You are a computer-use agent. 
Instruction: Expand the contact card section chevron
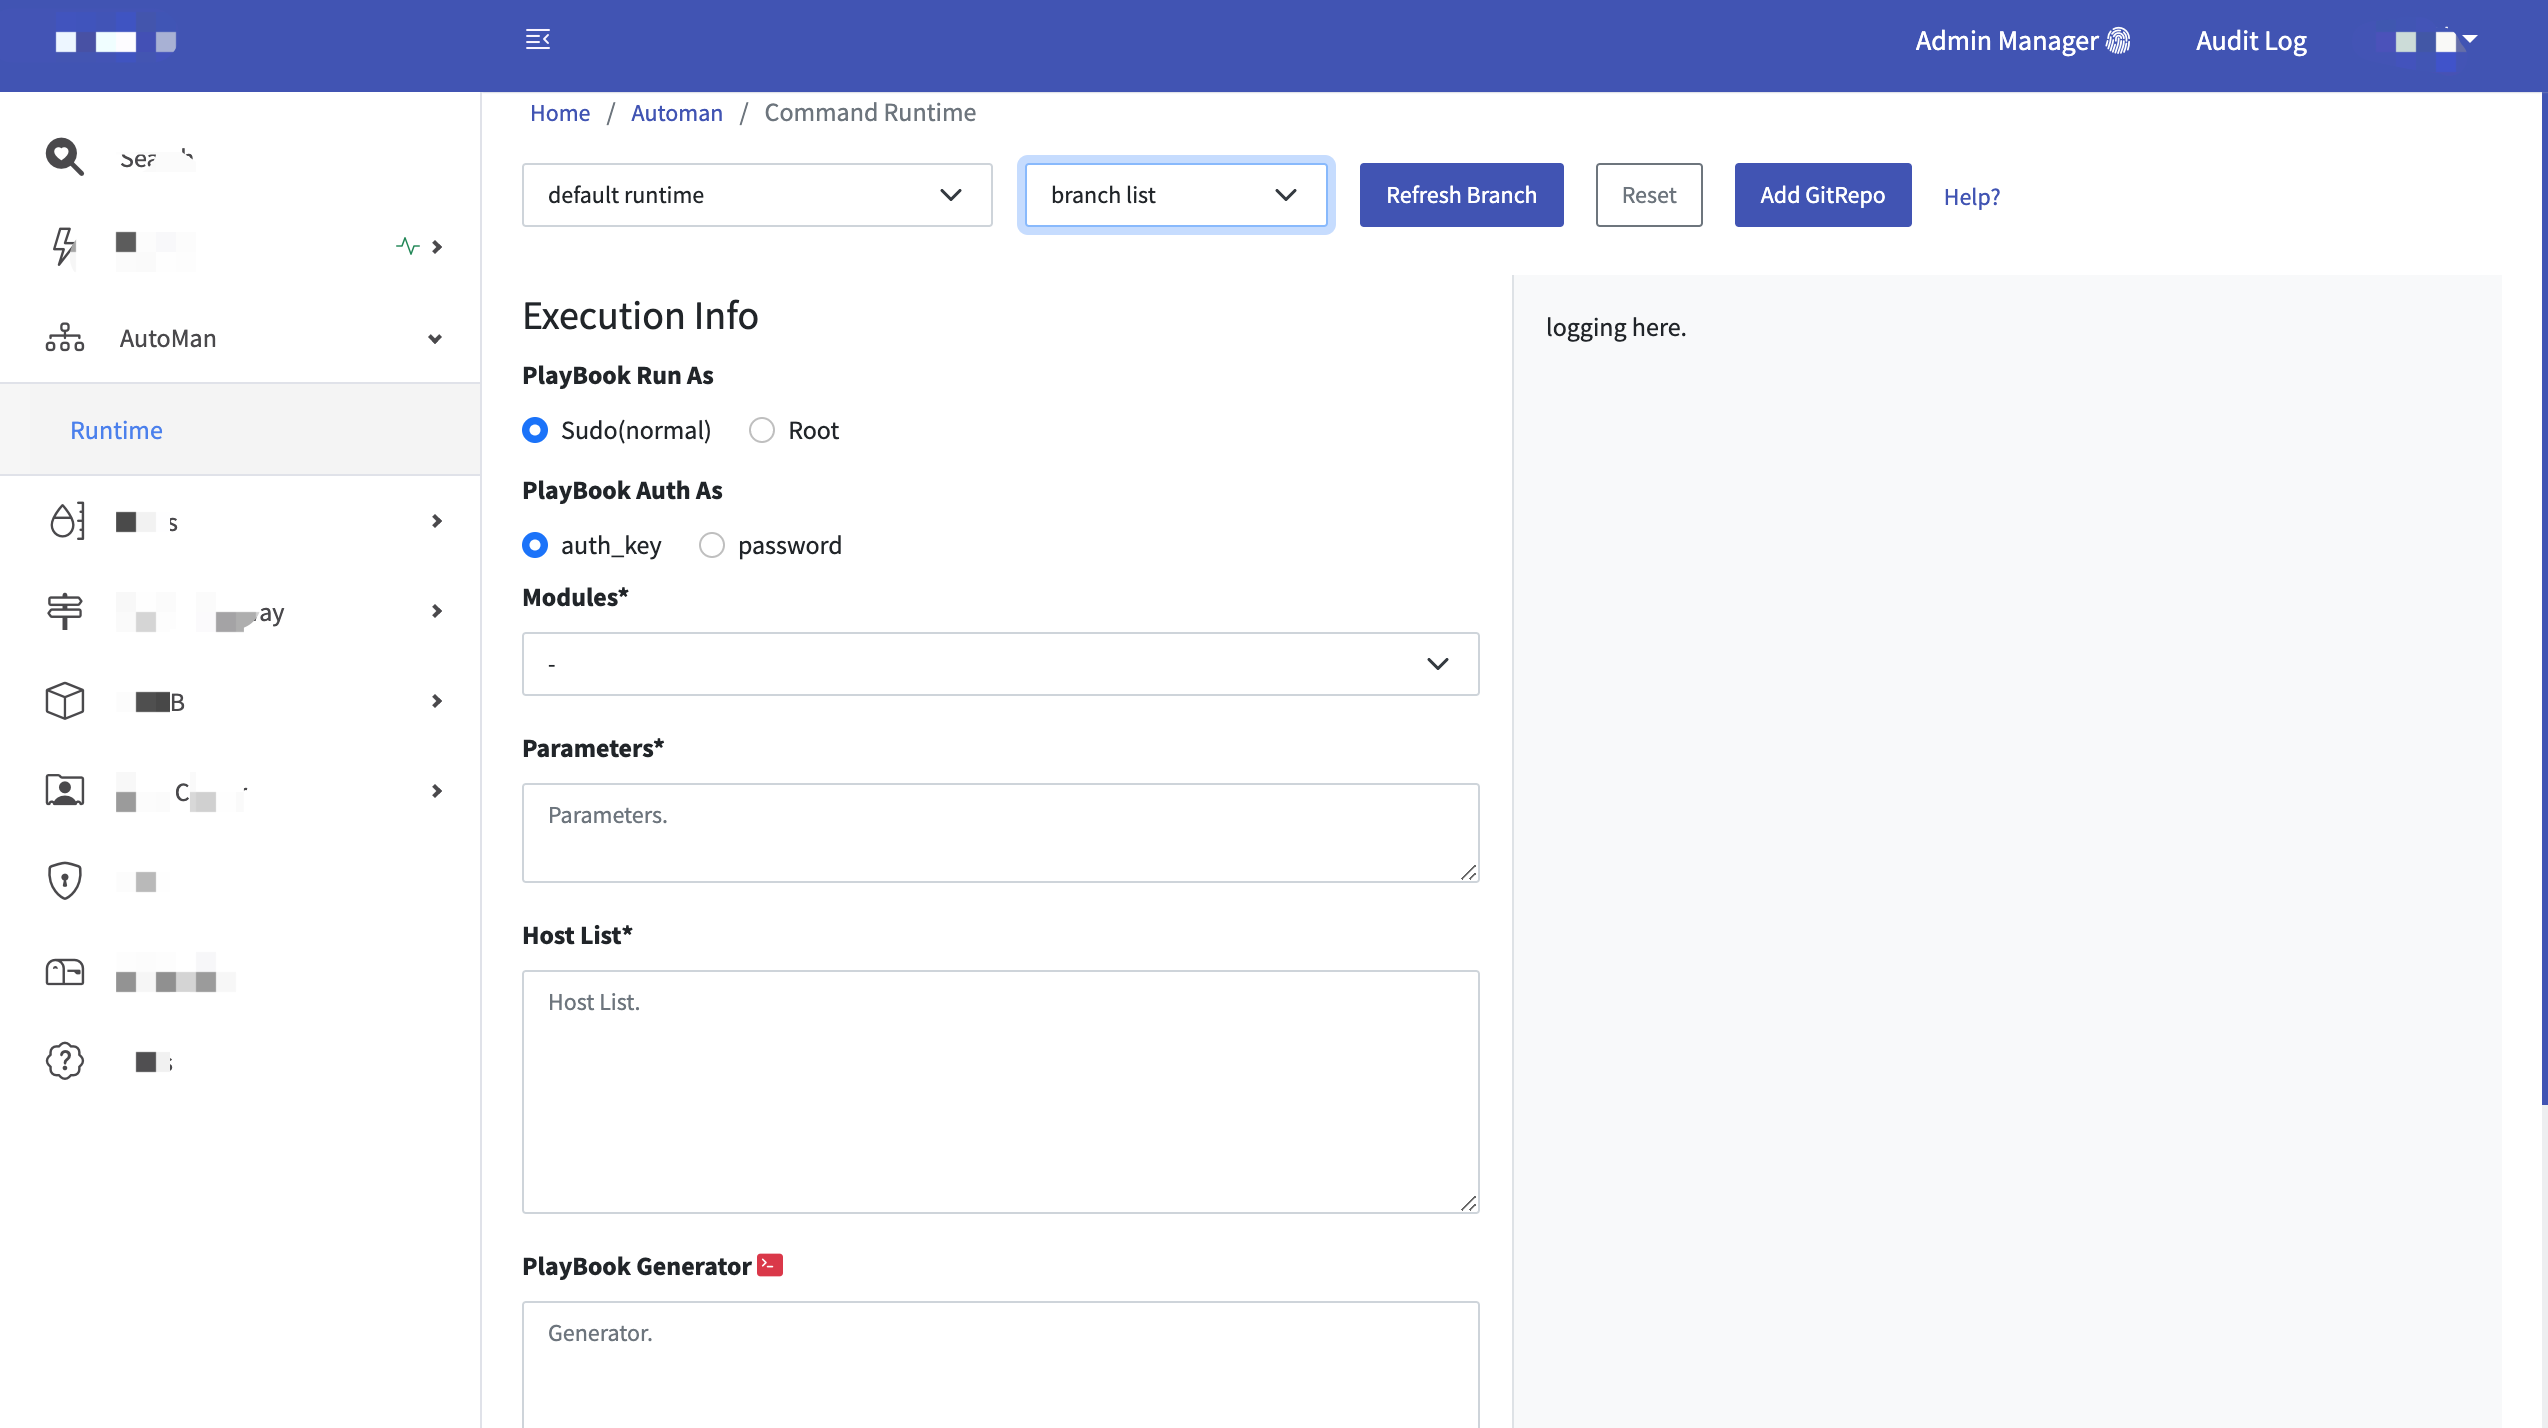(x=437, y=791)
